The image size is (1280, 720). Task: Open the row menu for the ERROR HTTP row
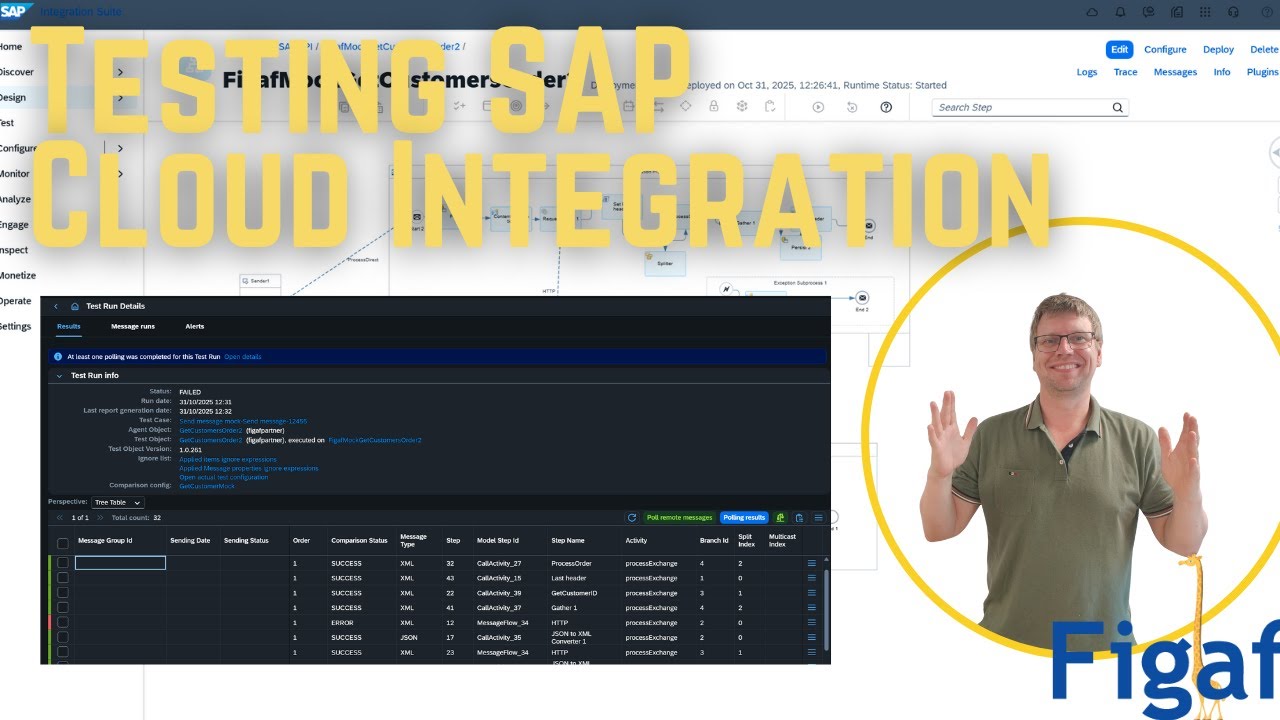812,623
